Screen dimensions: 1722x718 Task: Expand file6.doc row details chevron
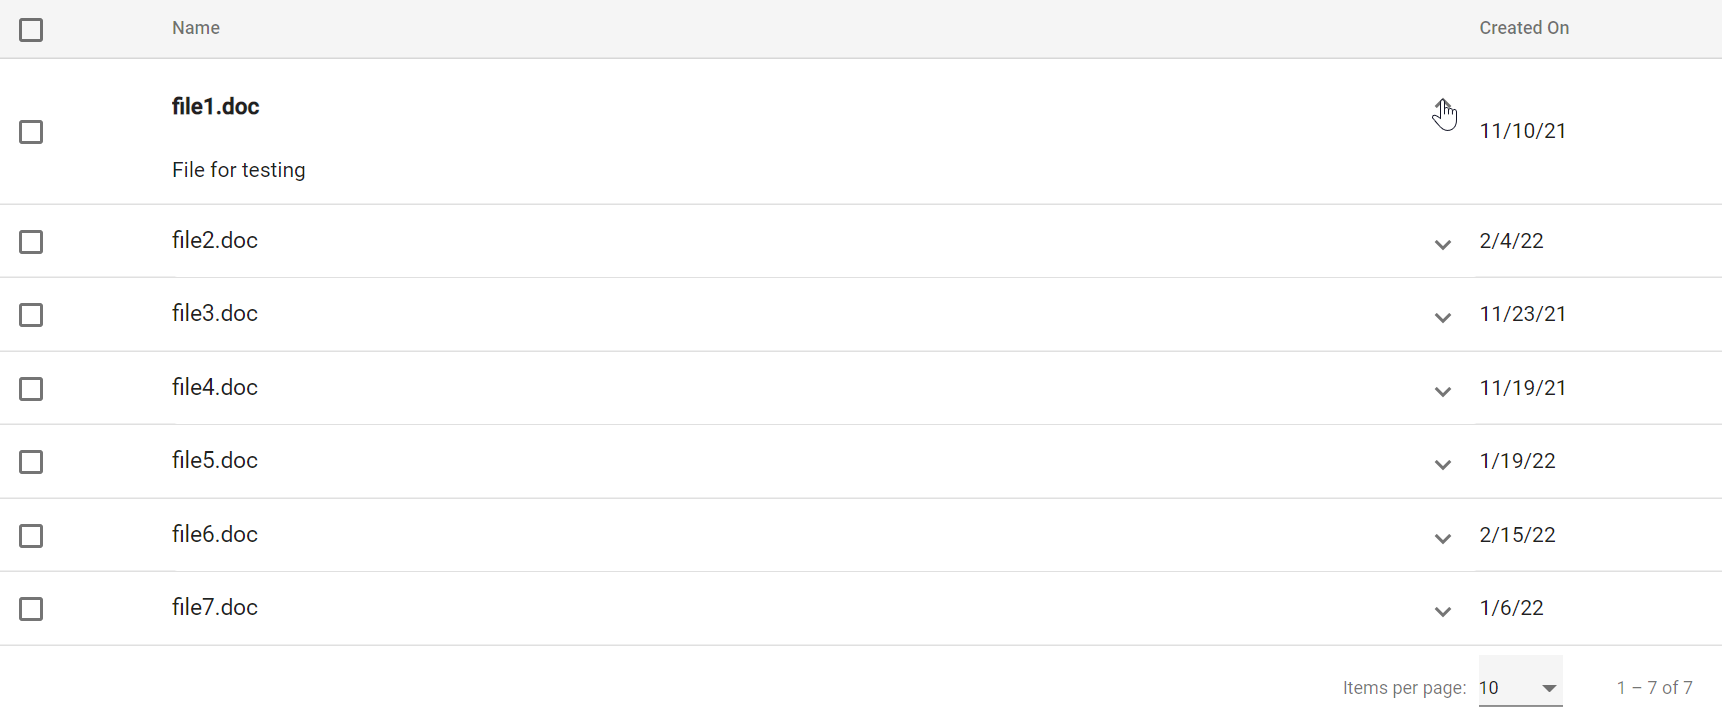pos(1442,538)
